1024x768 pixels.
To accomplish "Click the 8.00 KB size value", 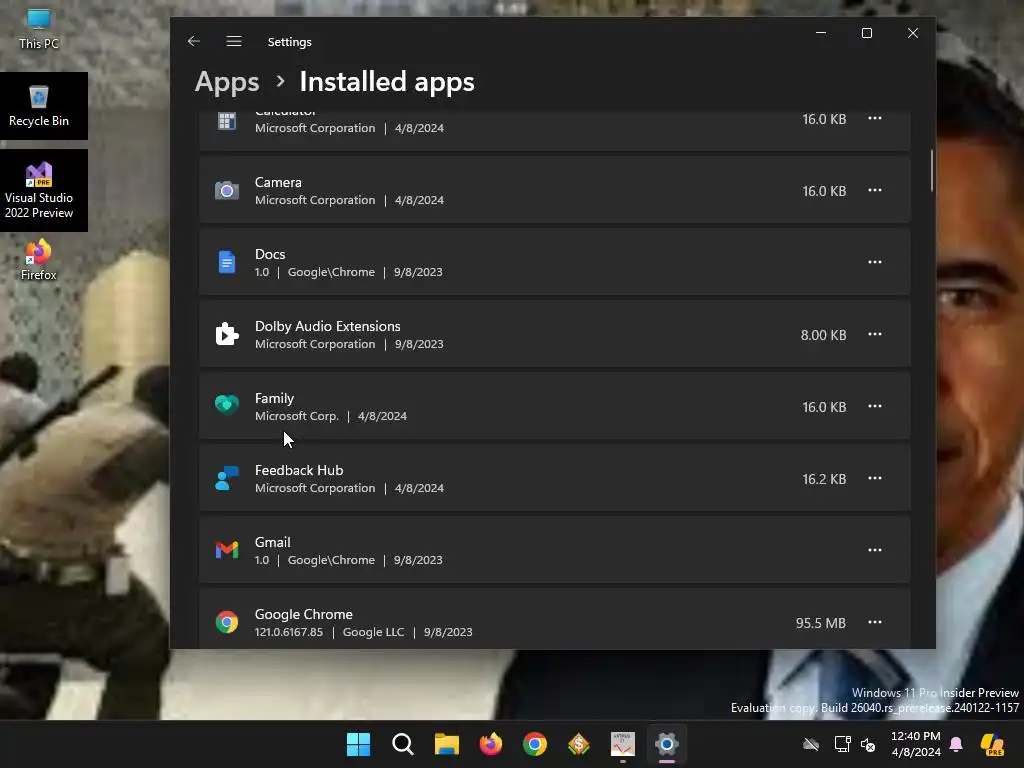I will (823, 335).
